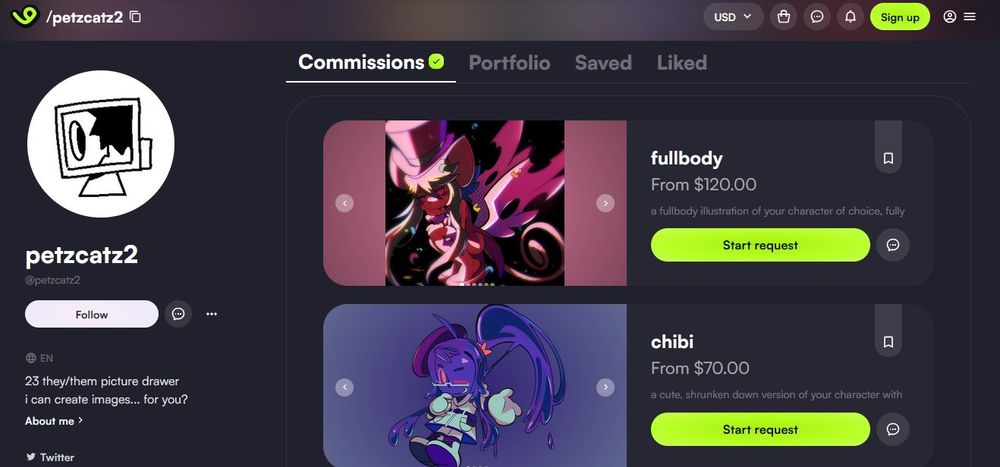Open chat bubble next to the Follow button
Viewport: 1000px width, 467px height.
click(x=179, y=314)
